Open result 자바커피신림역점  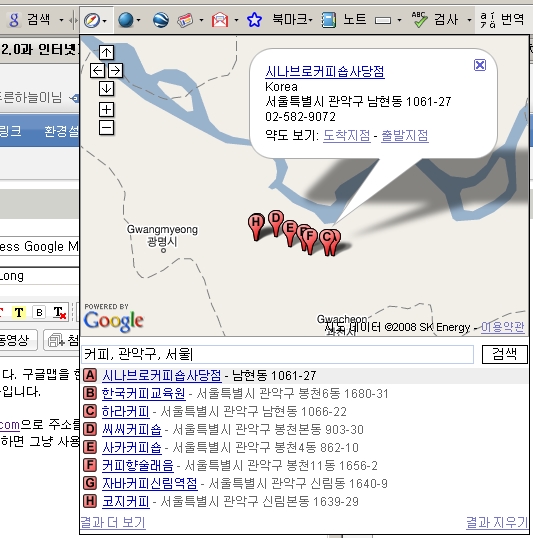tap(150, 483)
